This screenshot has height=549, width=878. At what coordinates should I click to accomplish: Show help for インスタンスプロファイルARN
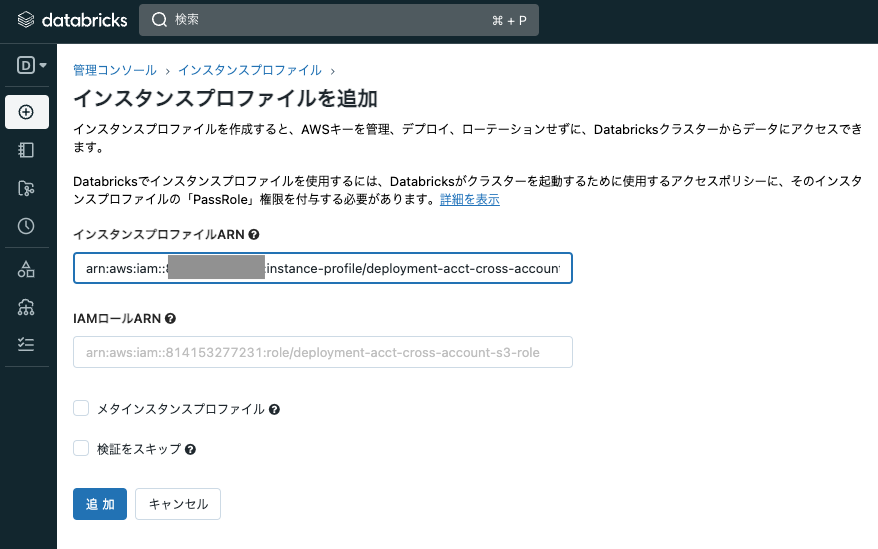254,235
